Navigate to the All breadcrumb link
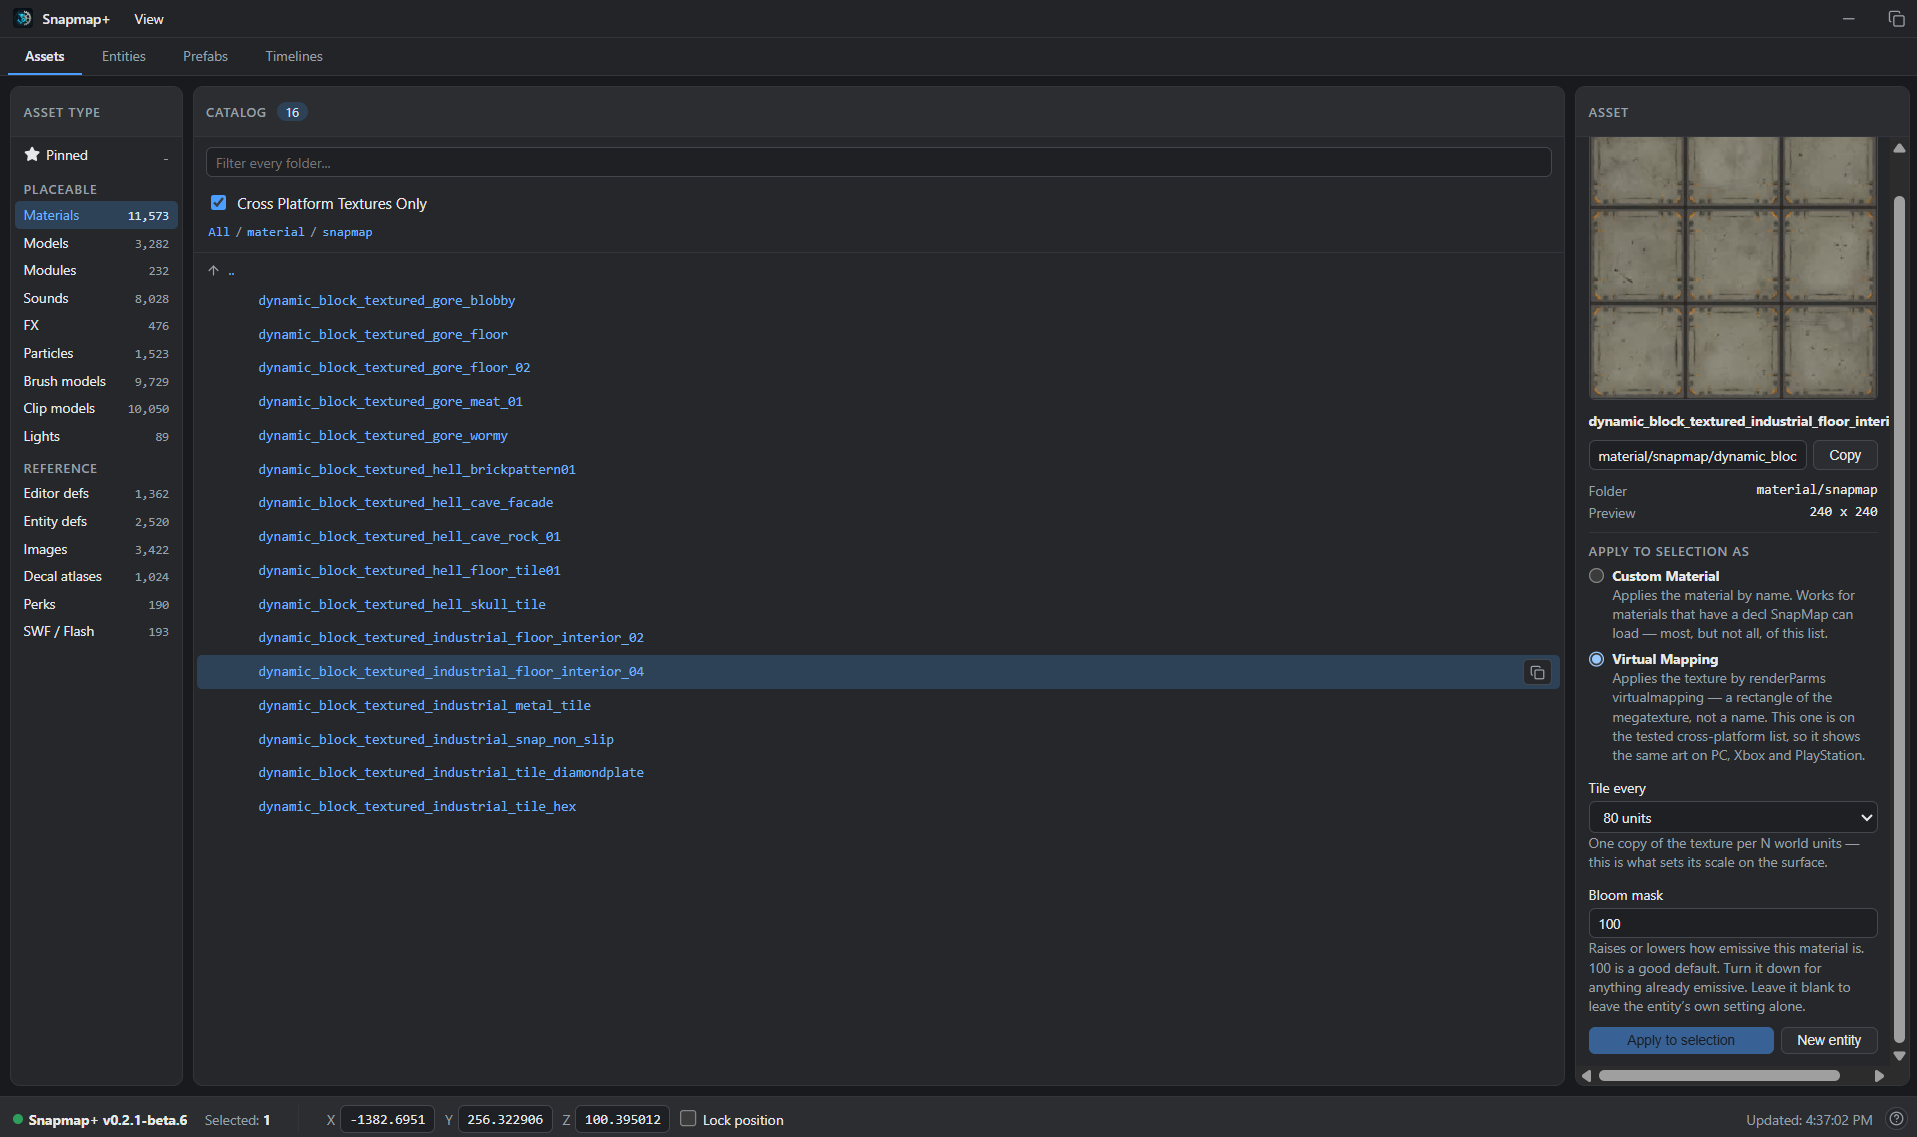 coord(219,232)
